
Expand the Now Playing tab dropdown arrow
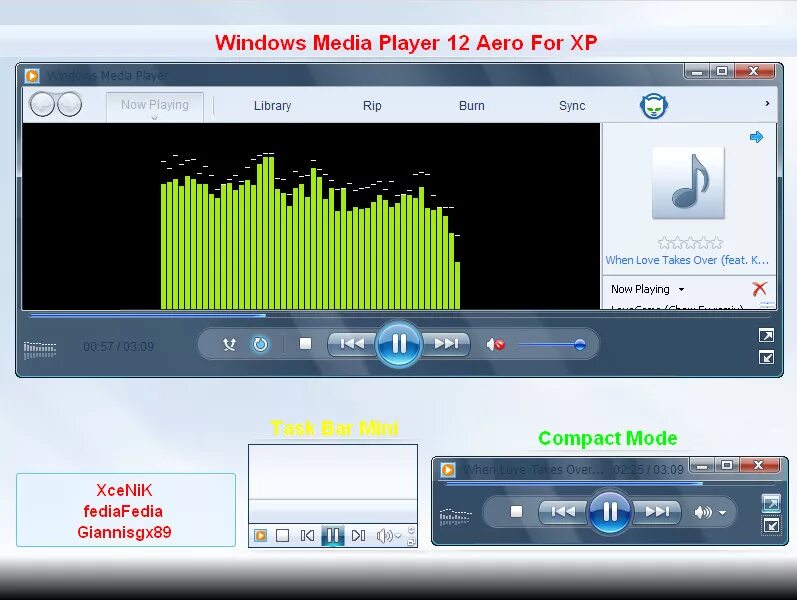click(155, 118)
